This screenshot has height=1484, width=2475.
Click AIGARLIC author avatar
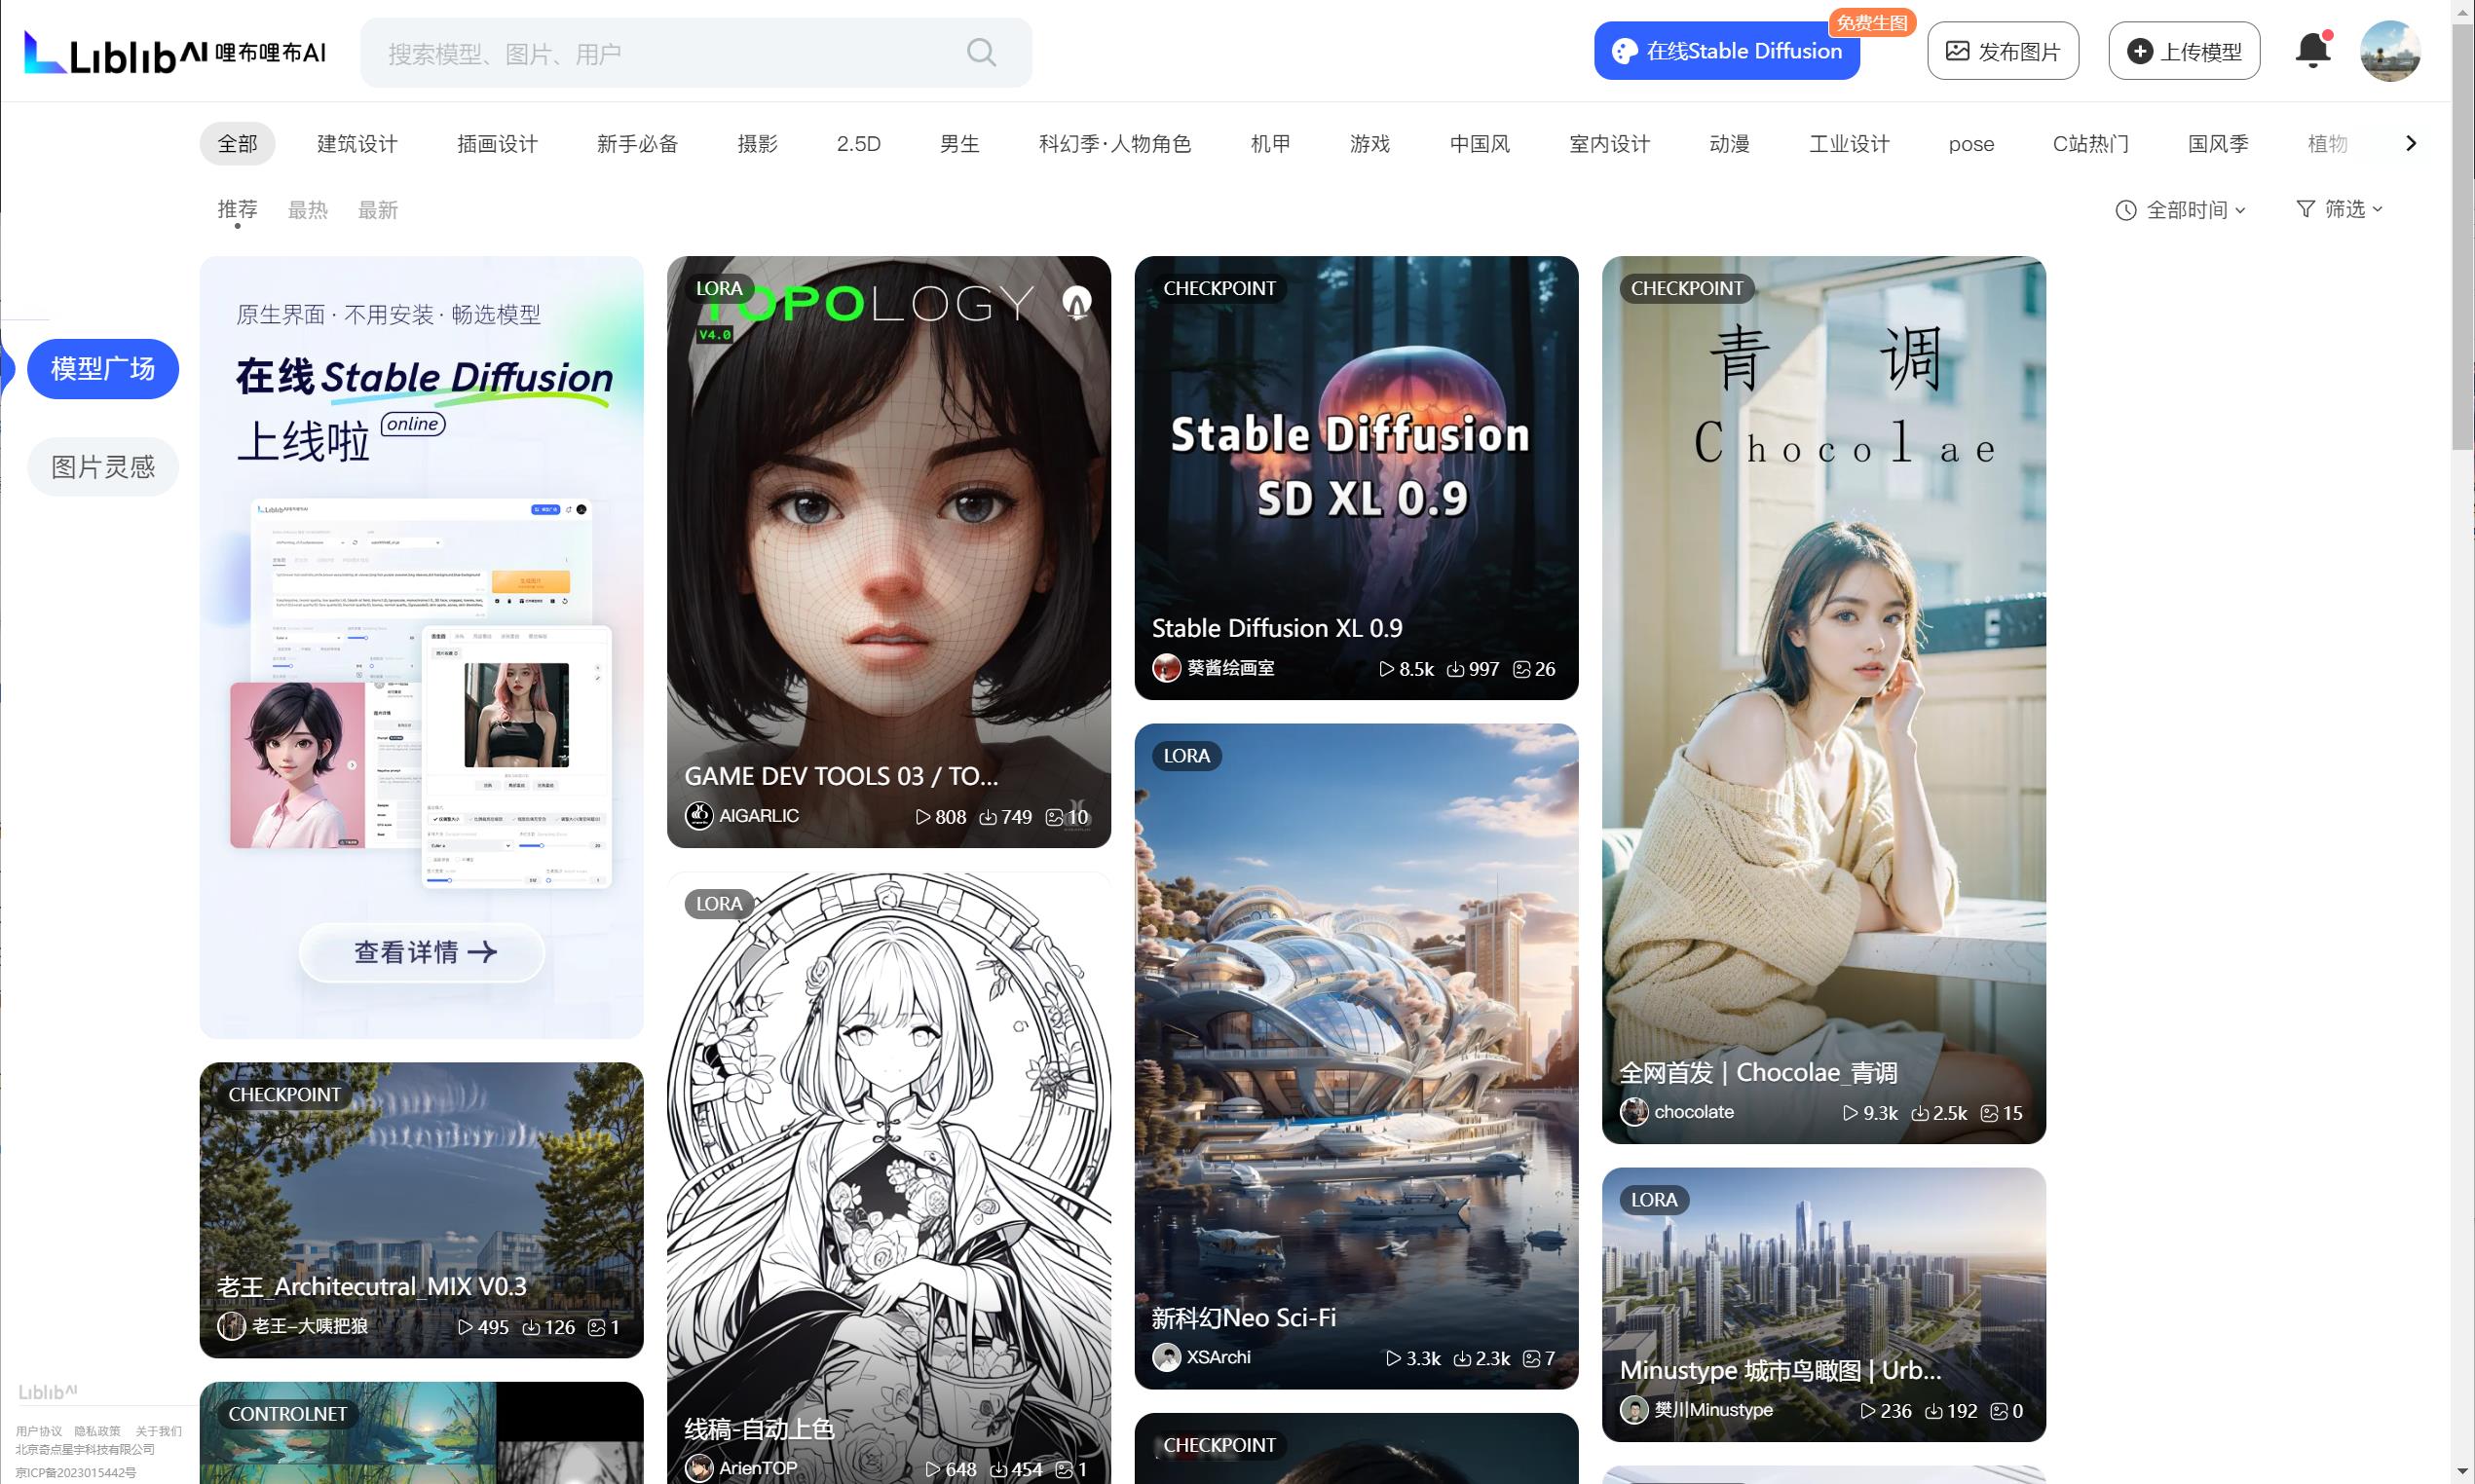click(x=699, y=816)
